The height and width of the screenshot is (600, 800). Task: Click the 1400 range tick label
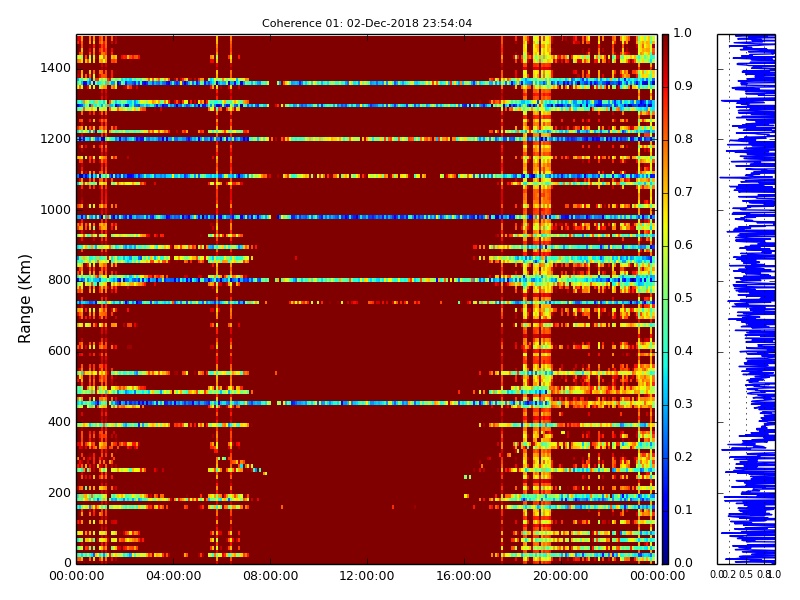55,68
